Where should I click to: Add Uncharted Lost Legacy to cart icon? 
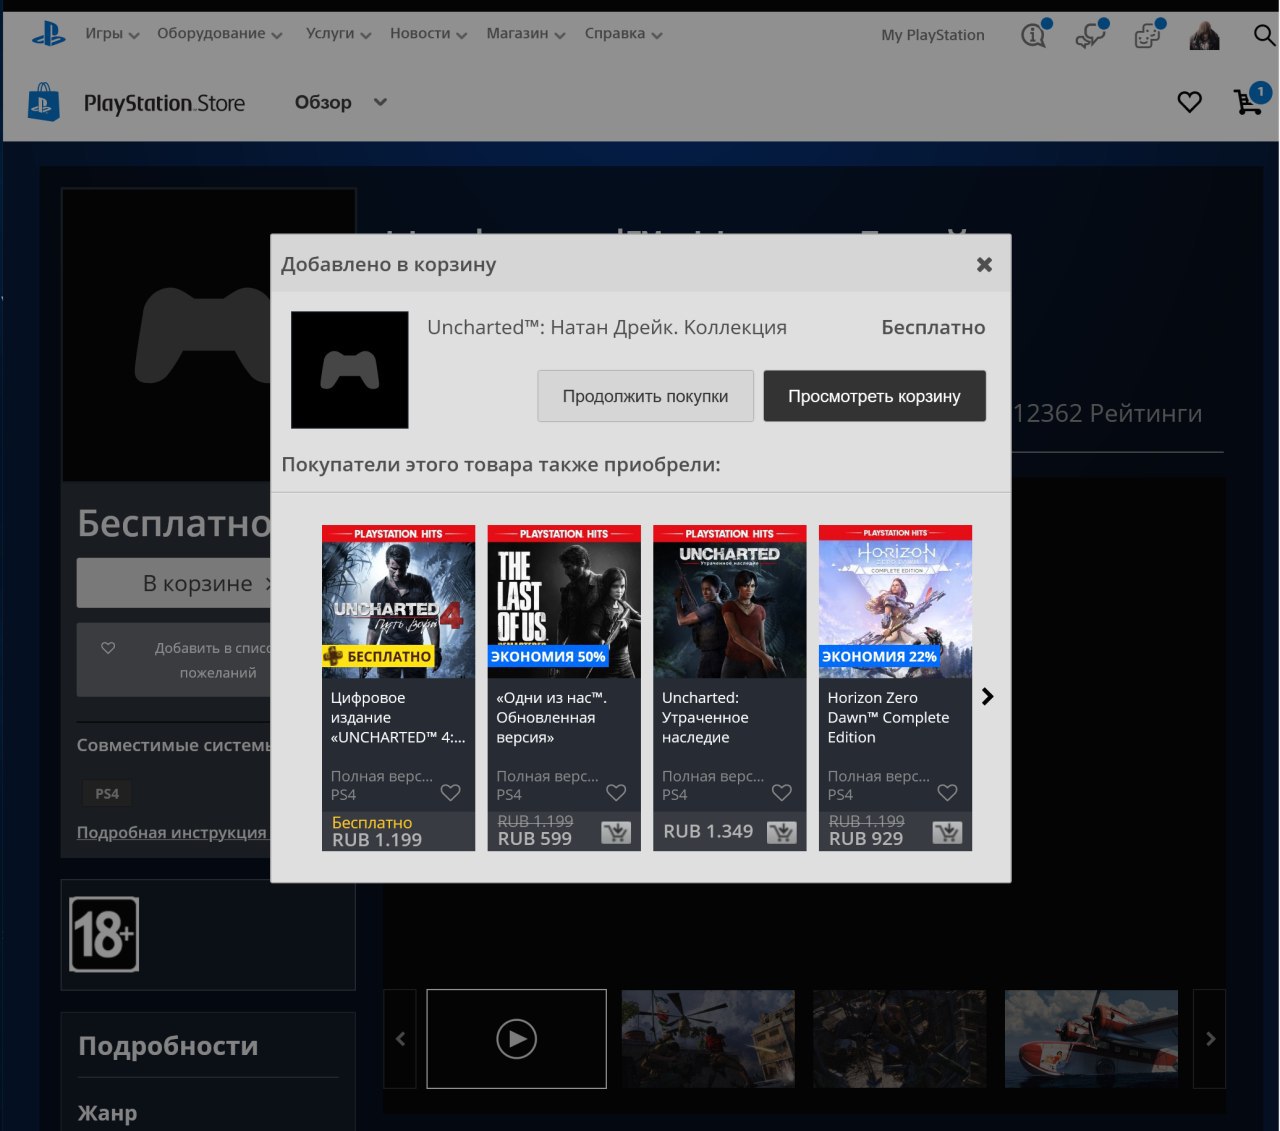[x=782, y=832]
